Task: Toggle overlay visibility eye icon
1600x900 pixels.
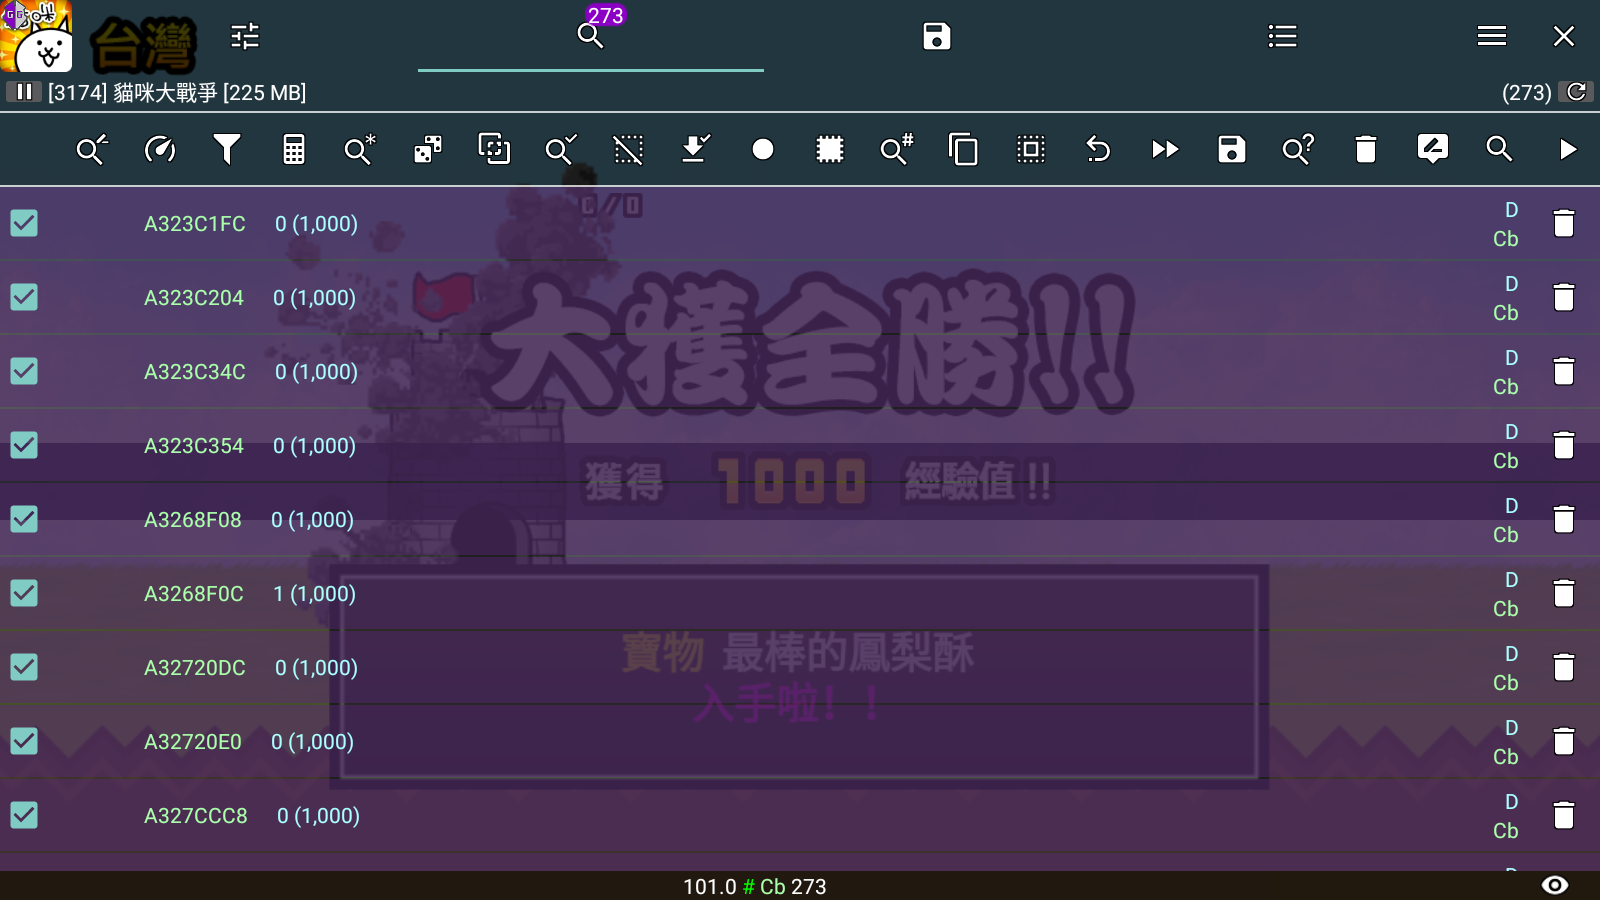Action: click(x=1555, y=885)
